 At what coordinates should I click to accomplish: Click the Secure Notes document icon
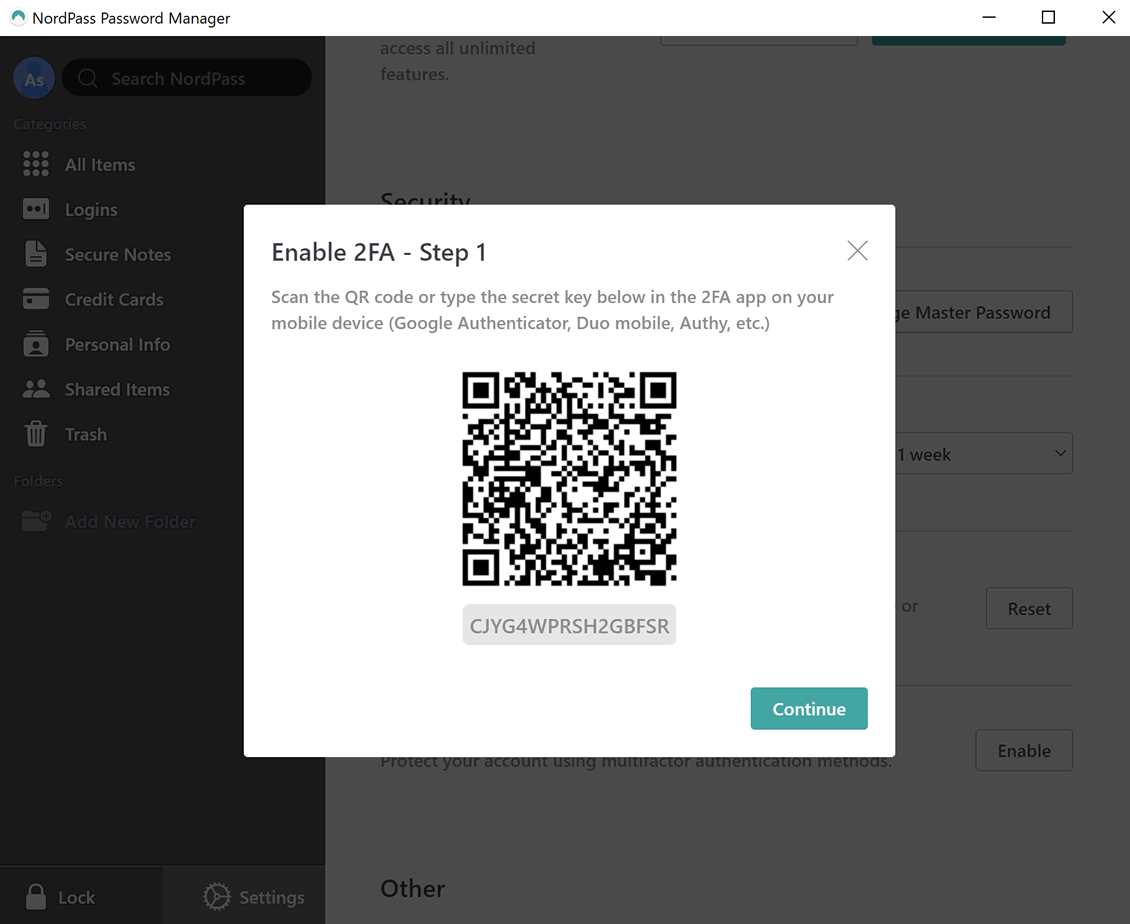click(x=36, y=254)
